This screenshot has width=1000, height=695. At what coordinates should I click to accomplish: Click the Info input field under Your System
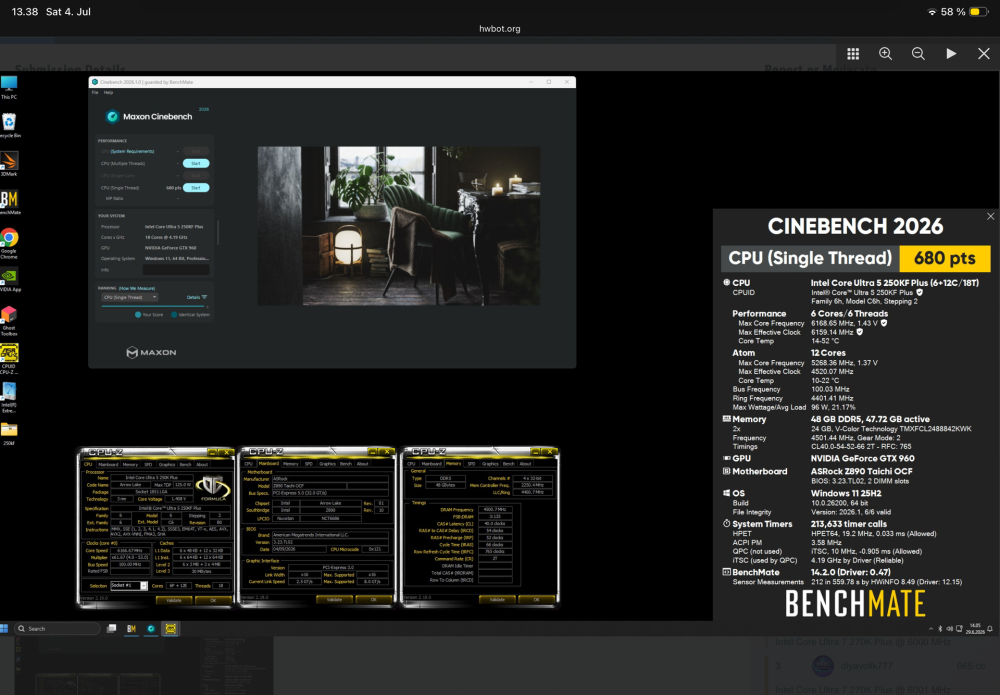pos(176,270)
